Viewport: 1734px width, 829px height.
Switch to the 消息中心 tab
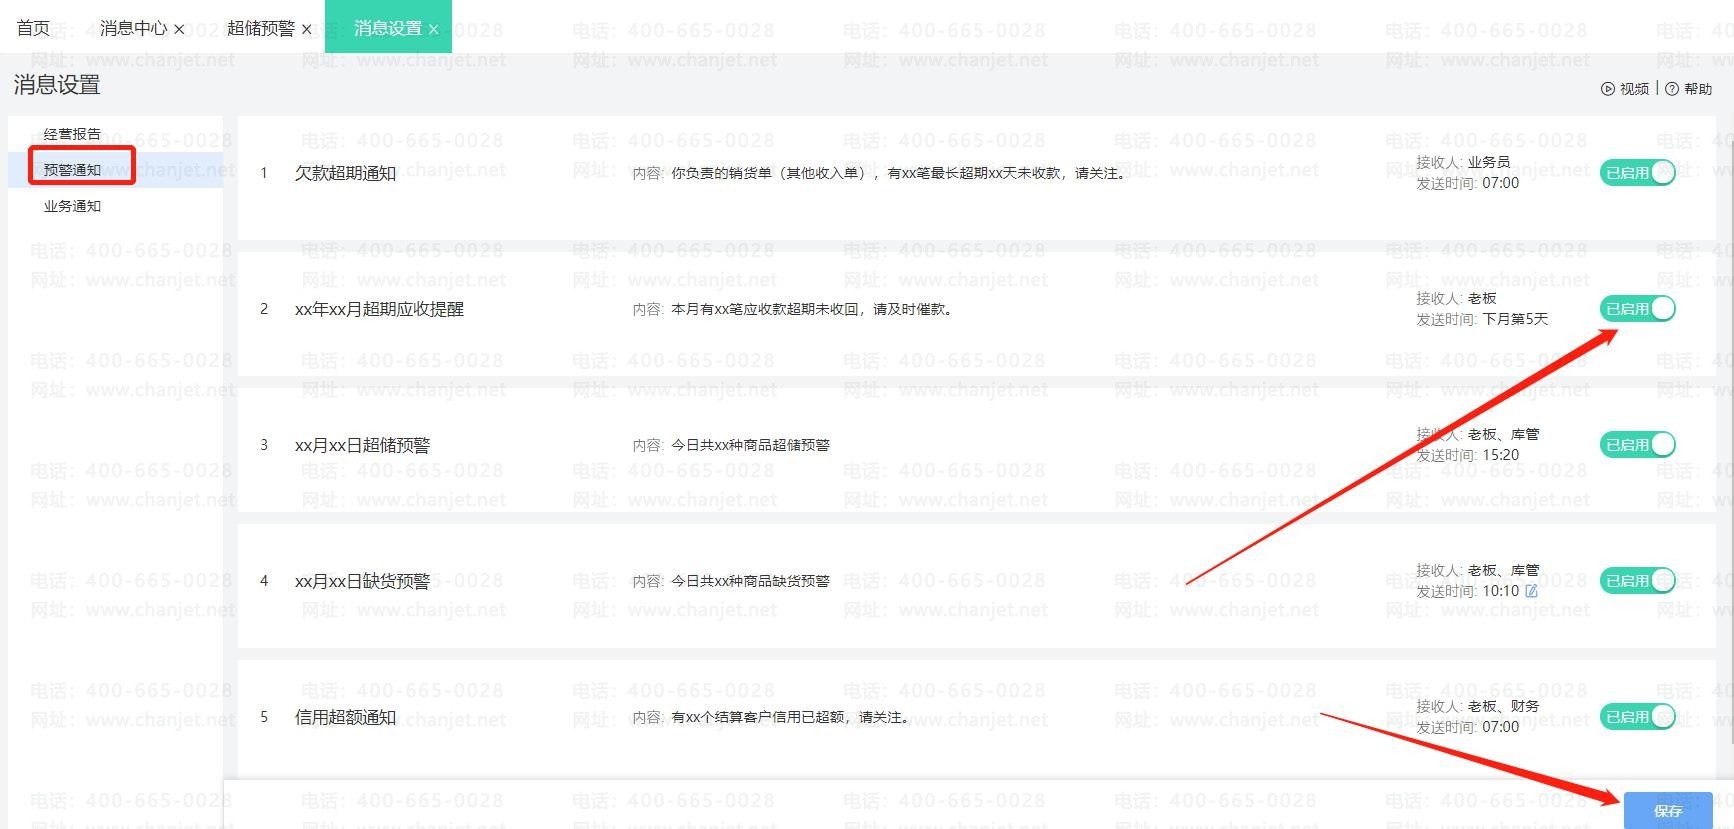133,28
